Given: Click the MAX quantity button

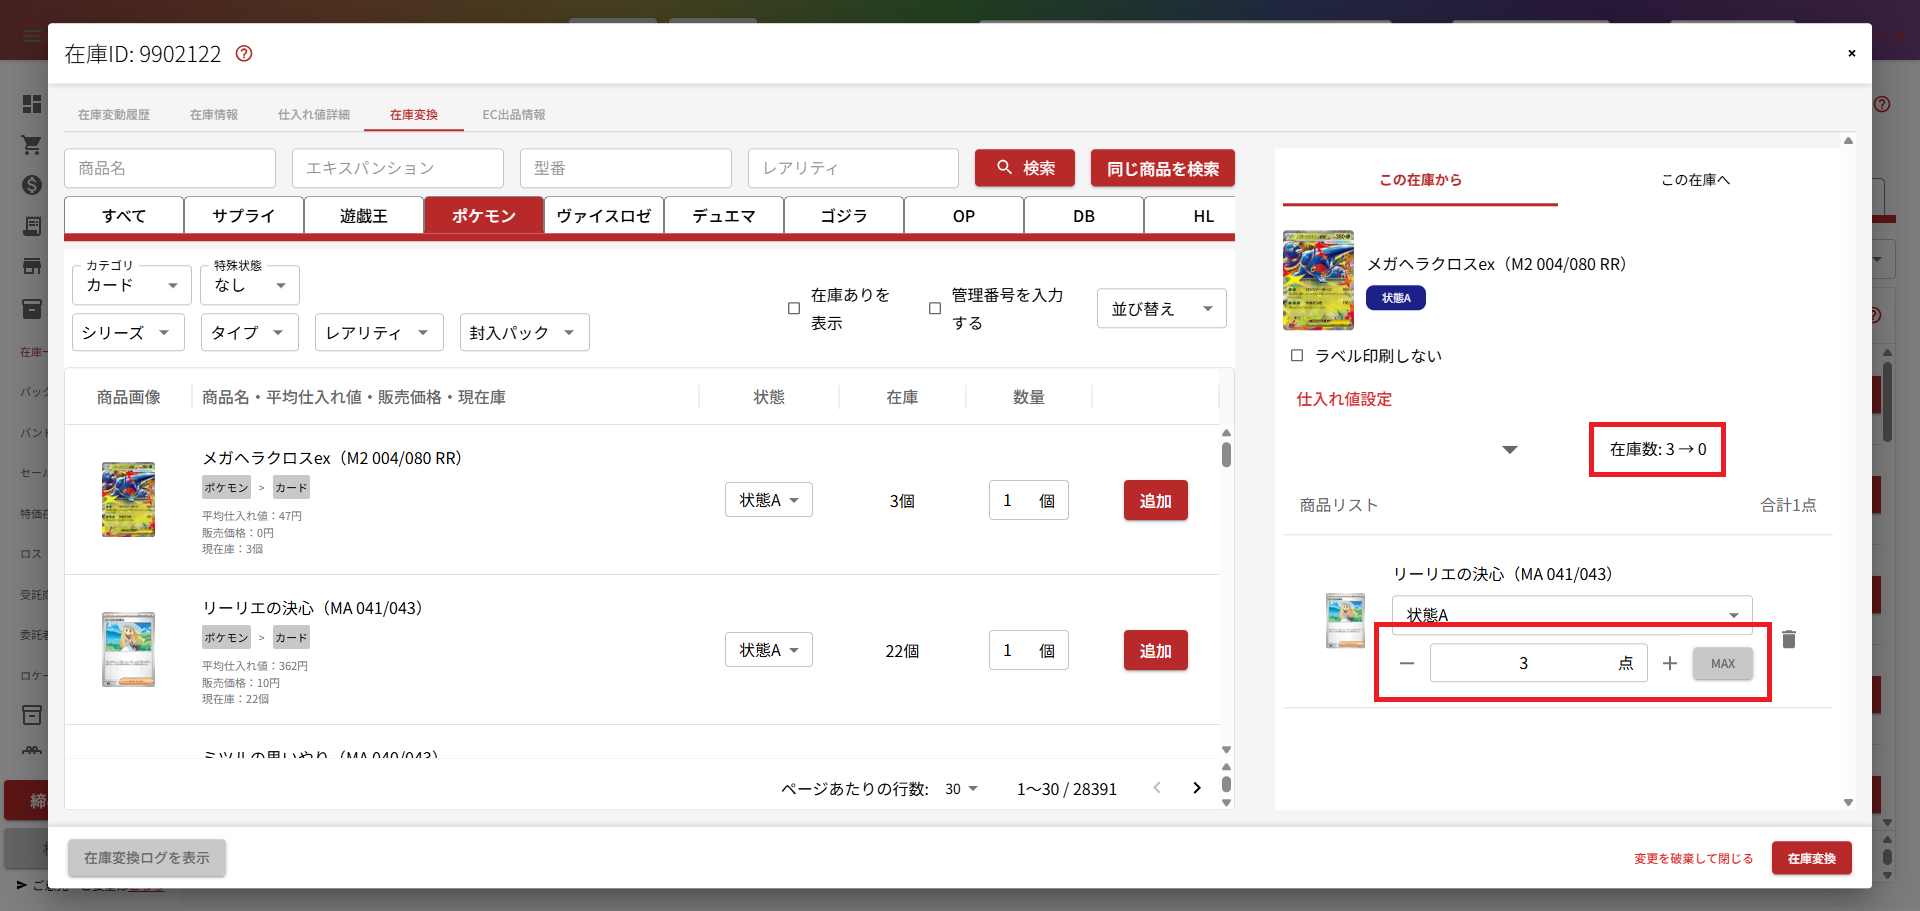Looking at the screenshot, I should (1722, 664).
